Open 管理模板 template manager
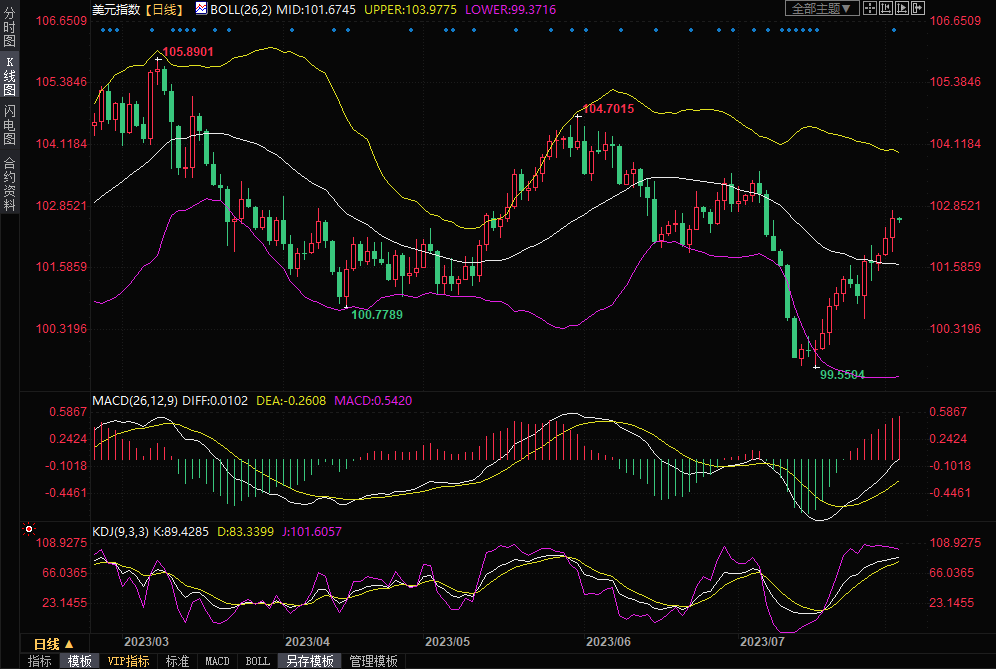 pyautogui.click(x=373, y=661)
